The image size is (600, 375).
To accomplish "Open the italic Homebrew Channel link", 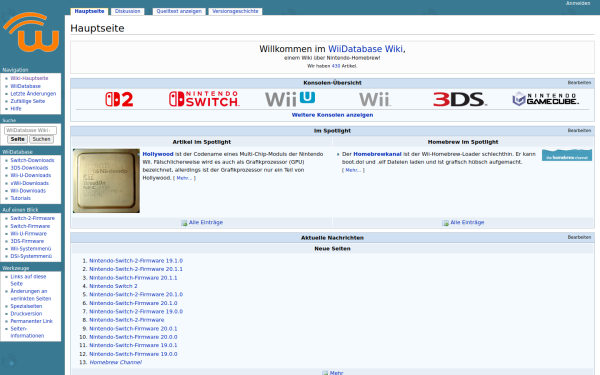I will (x=116, y=362).
